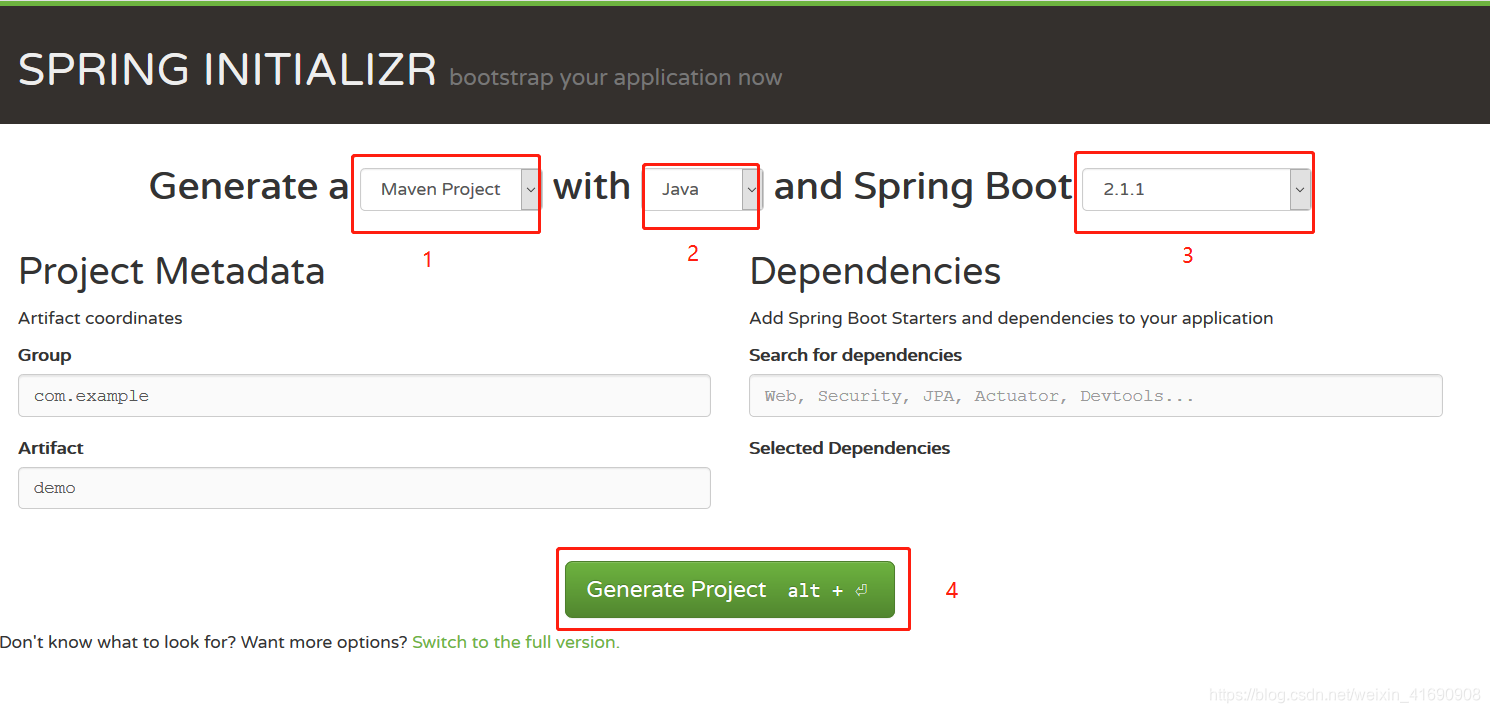Image resolution: width=1490 pixels, height=713 pixels.
Task: Open the Java language dropdown
Action: click(701, 189)
